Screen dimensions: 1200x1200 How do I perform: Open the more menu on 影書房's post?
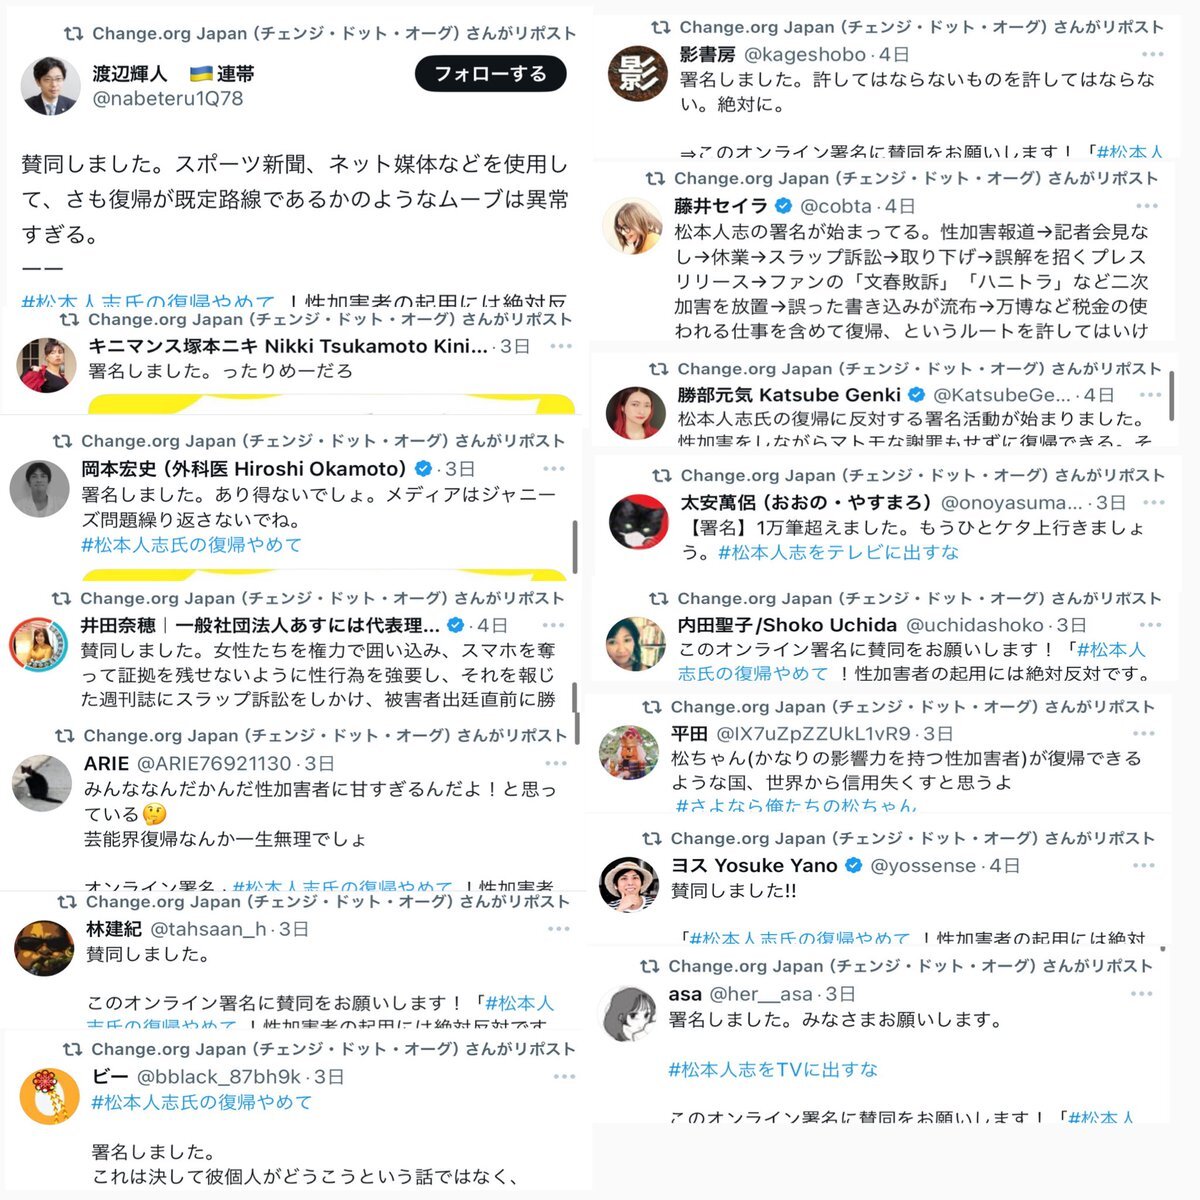click(x=1152, y=54)
